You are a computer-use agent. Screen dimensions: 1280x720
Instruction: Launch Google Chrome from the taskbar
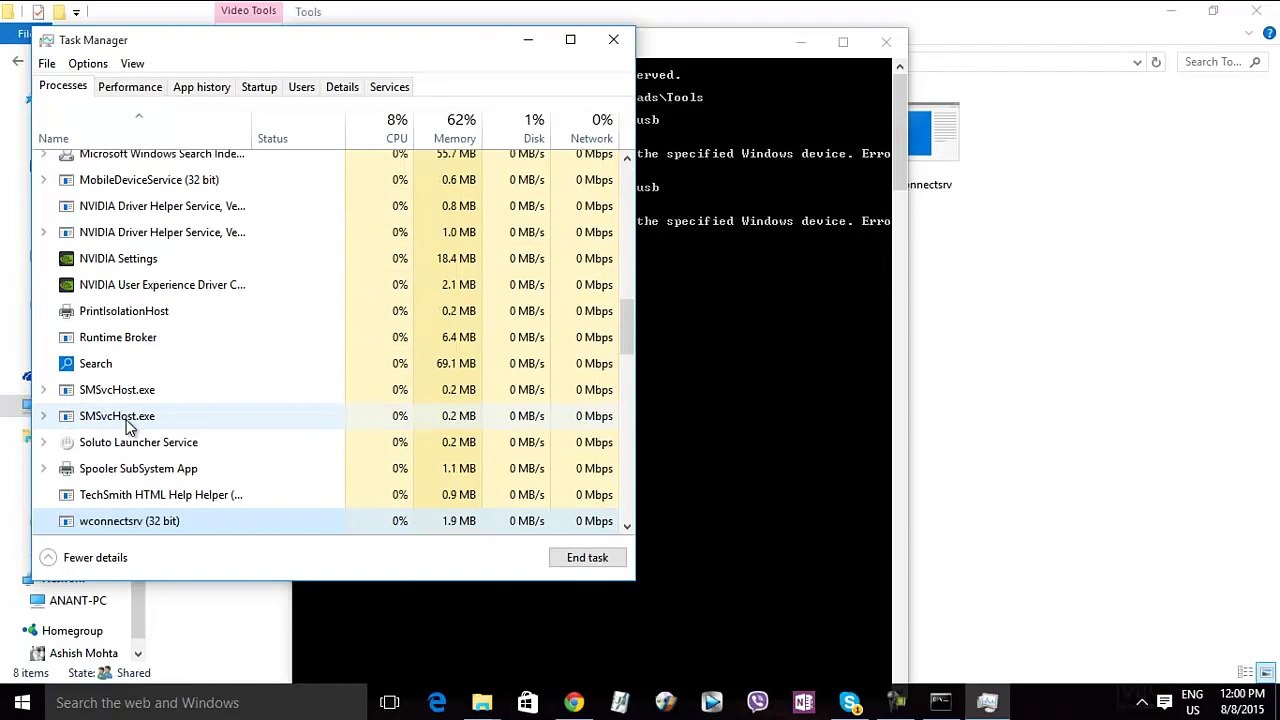(573, 703)
